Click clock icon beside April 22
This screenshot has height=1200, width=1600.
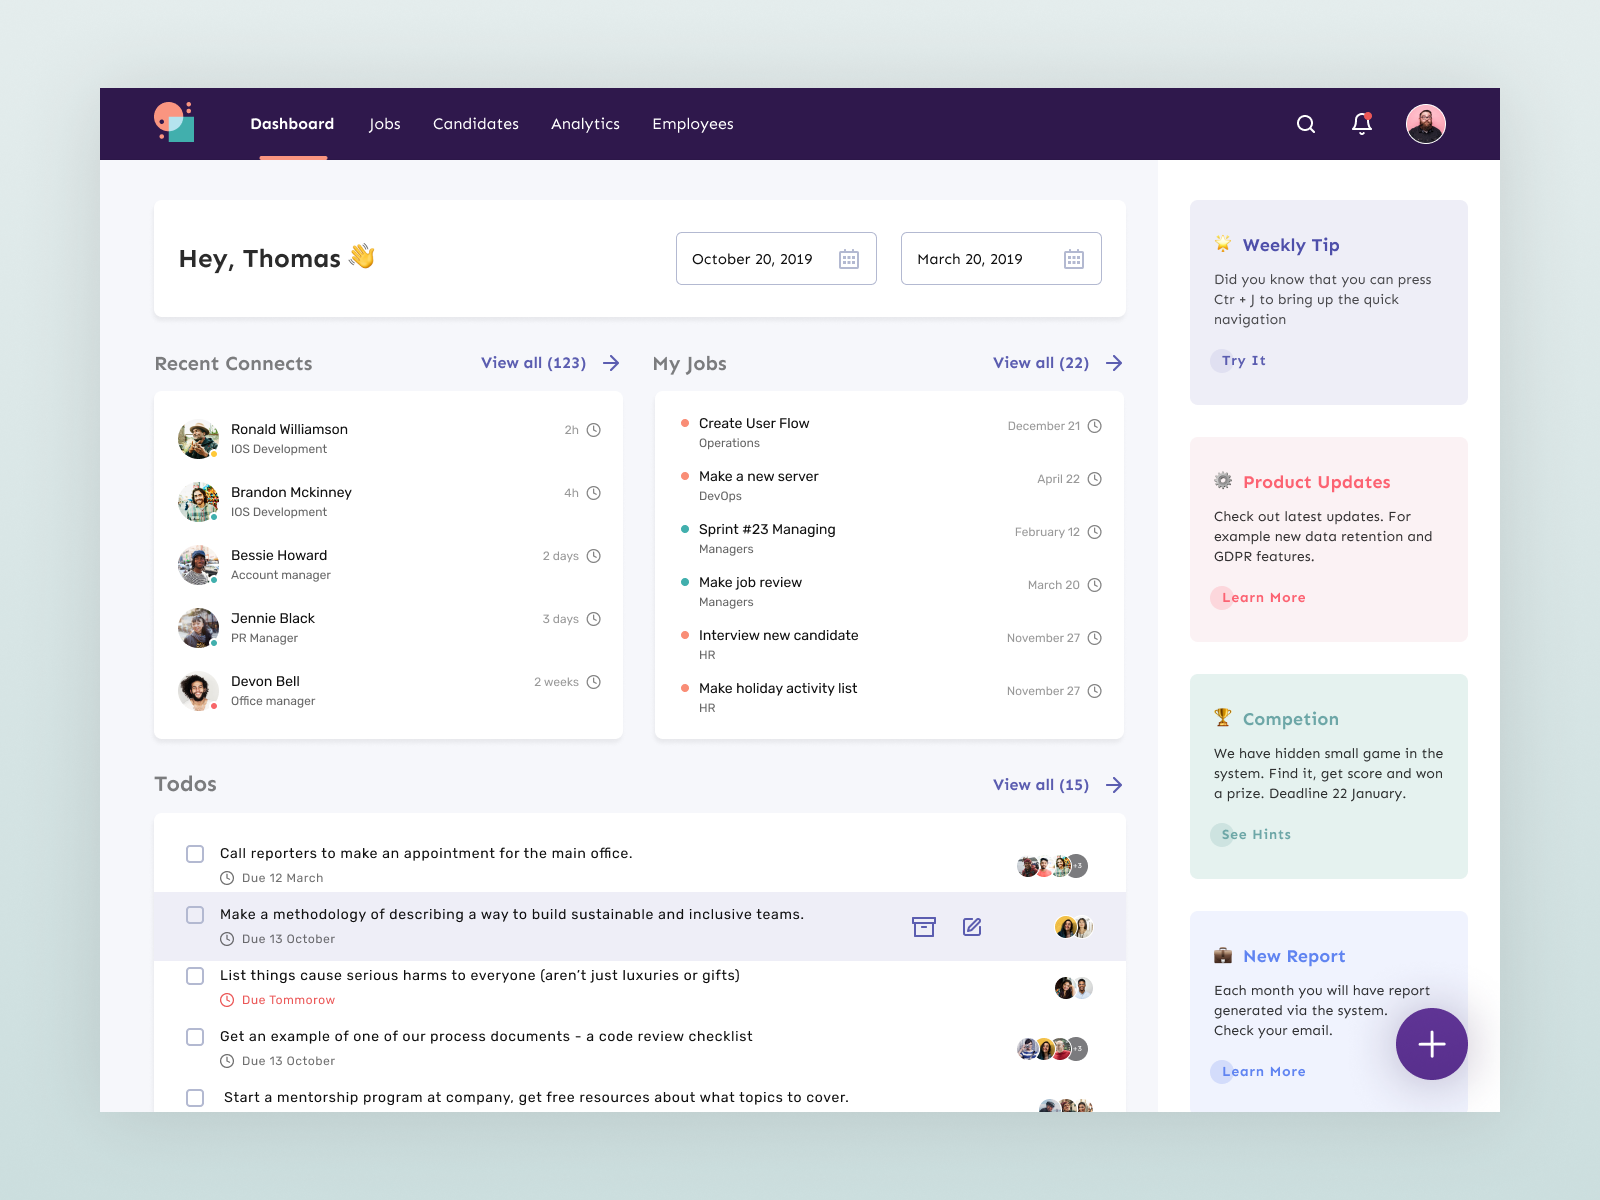point(1095,479)
